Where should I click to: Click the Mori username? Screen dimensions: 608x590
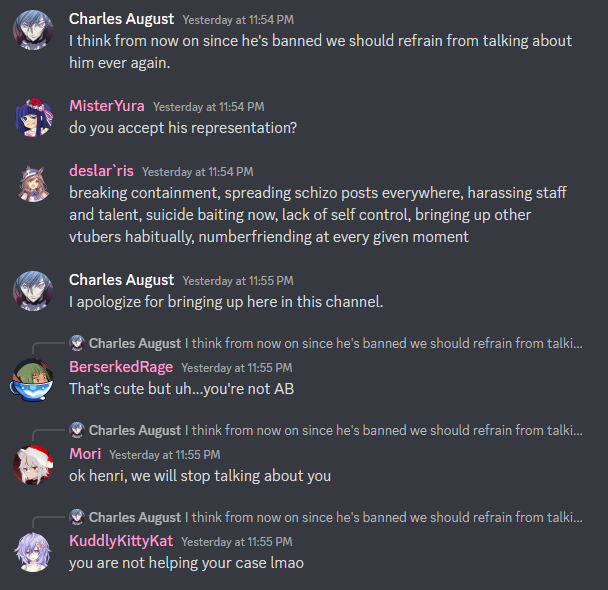[85, 454]
